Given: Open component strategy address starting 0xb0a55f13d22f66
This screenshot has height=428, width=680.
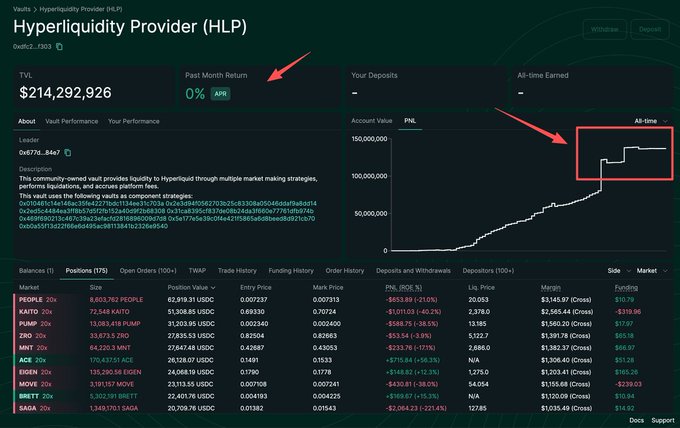Looking at the screenshot, I should tap(93, 226).
